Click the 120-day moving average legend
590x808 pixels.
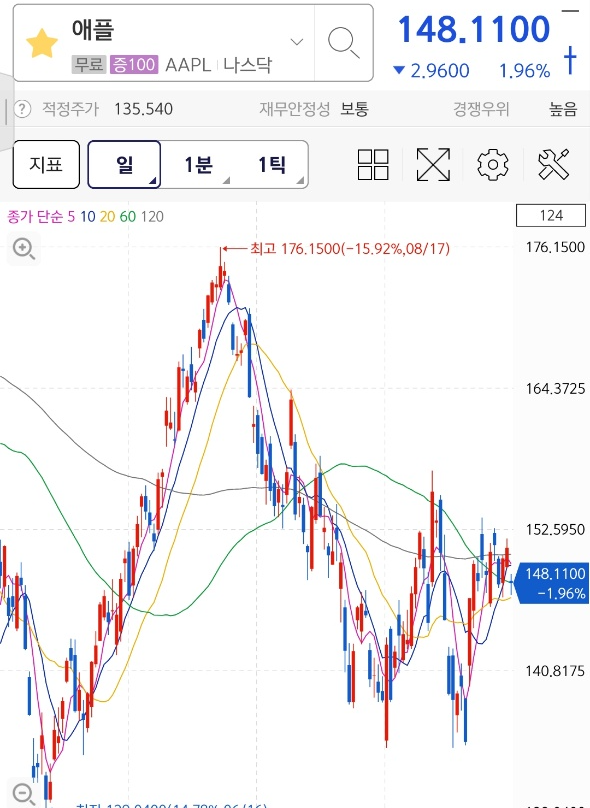(152, 216)
